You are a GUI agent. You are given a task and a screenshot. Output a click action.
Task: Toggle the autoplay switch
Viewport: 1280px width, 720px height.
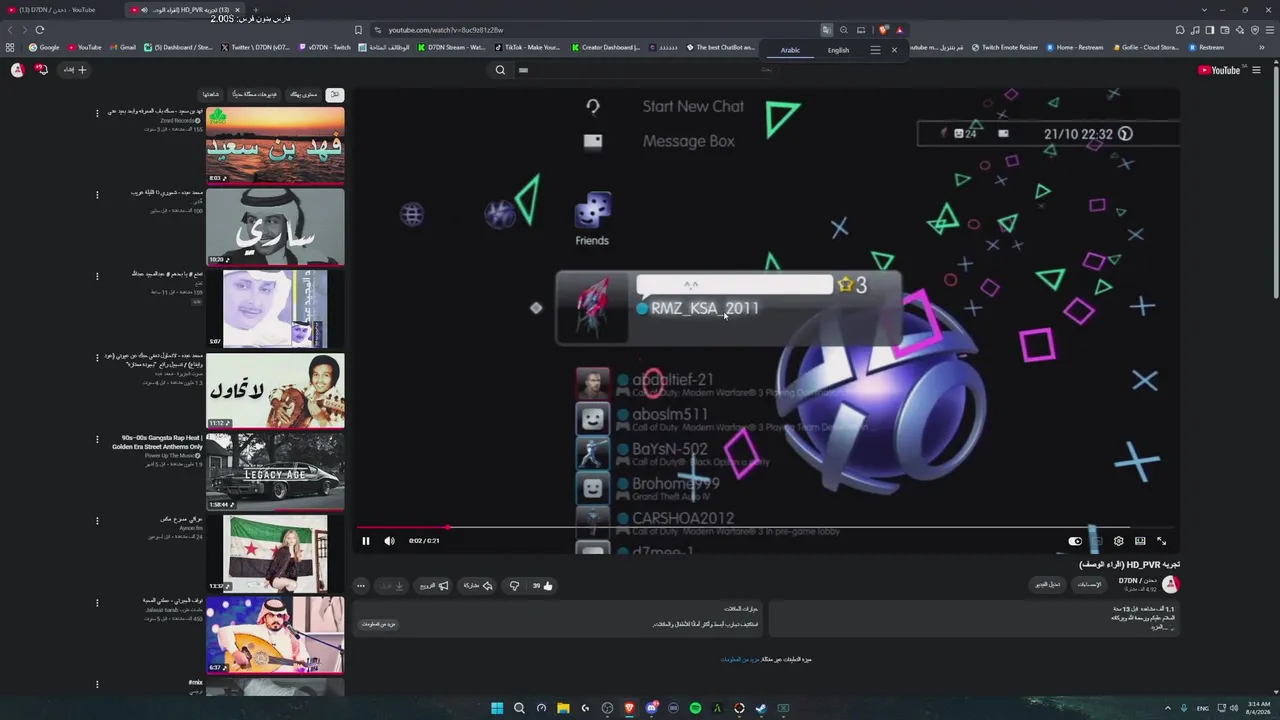click(x=1075, y=541)
